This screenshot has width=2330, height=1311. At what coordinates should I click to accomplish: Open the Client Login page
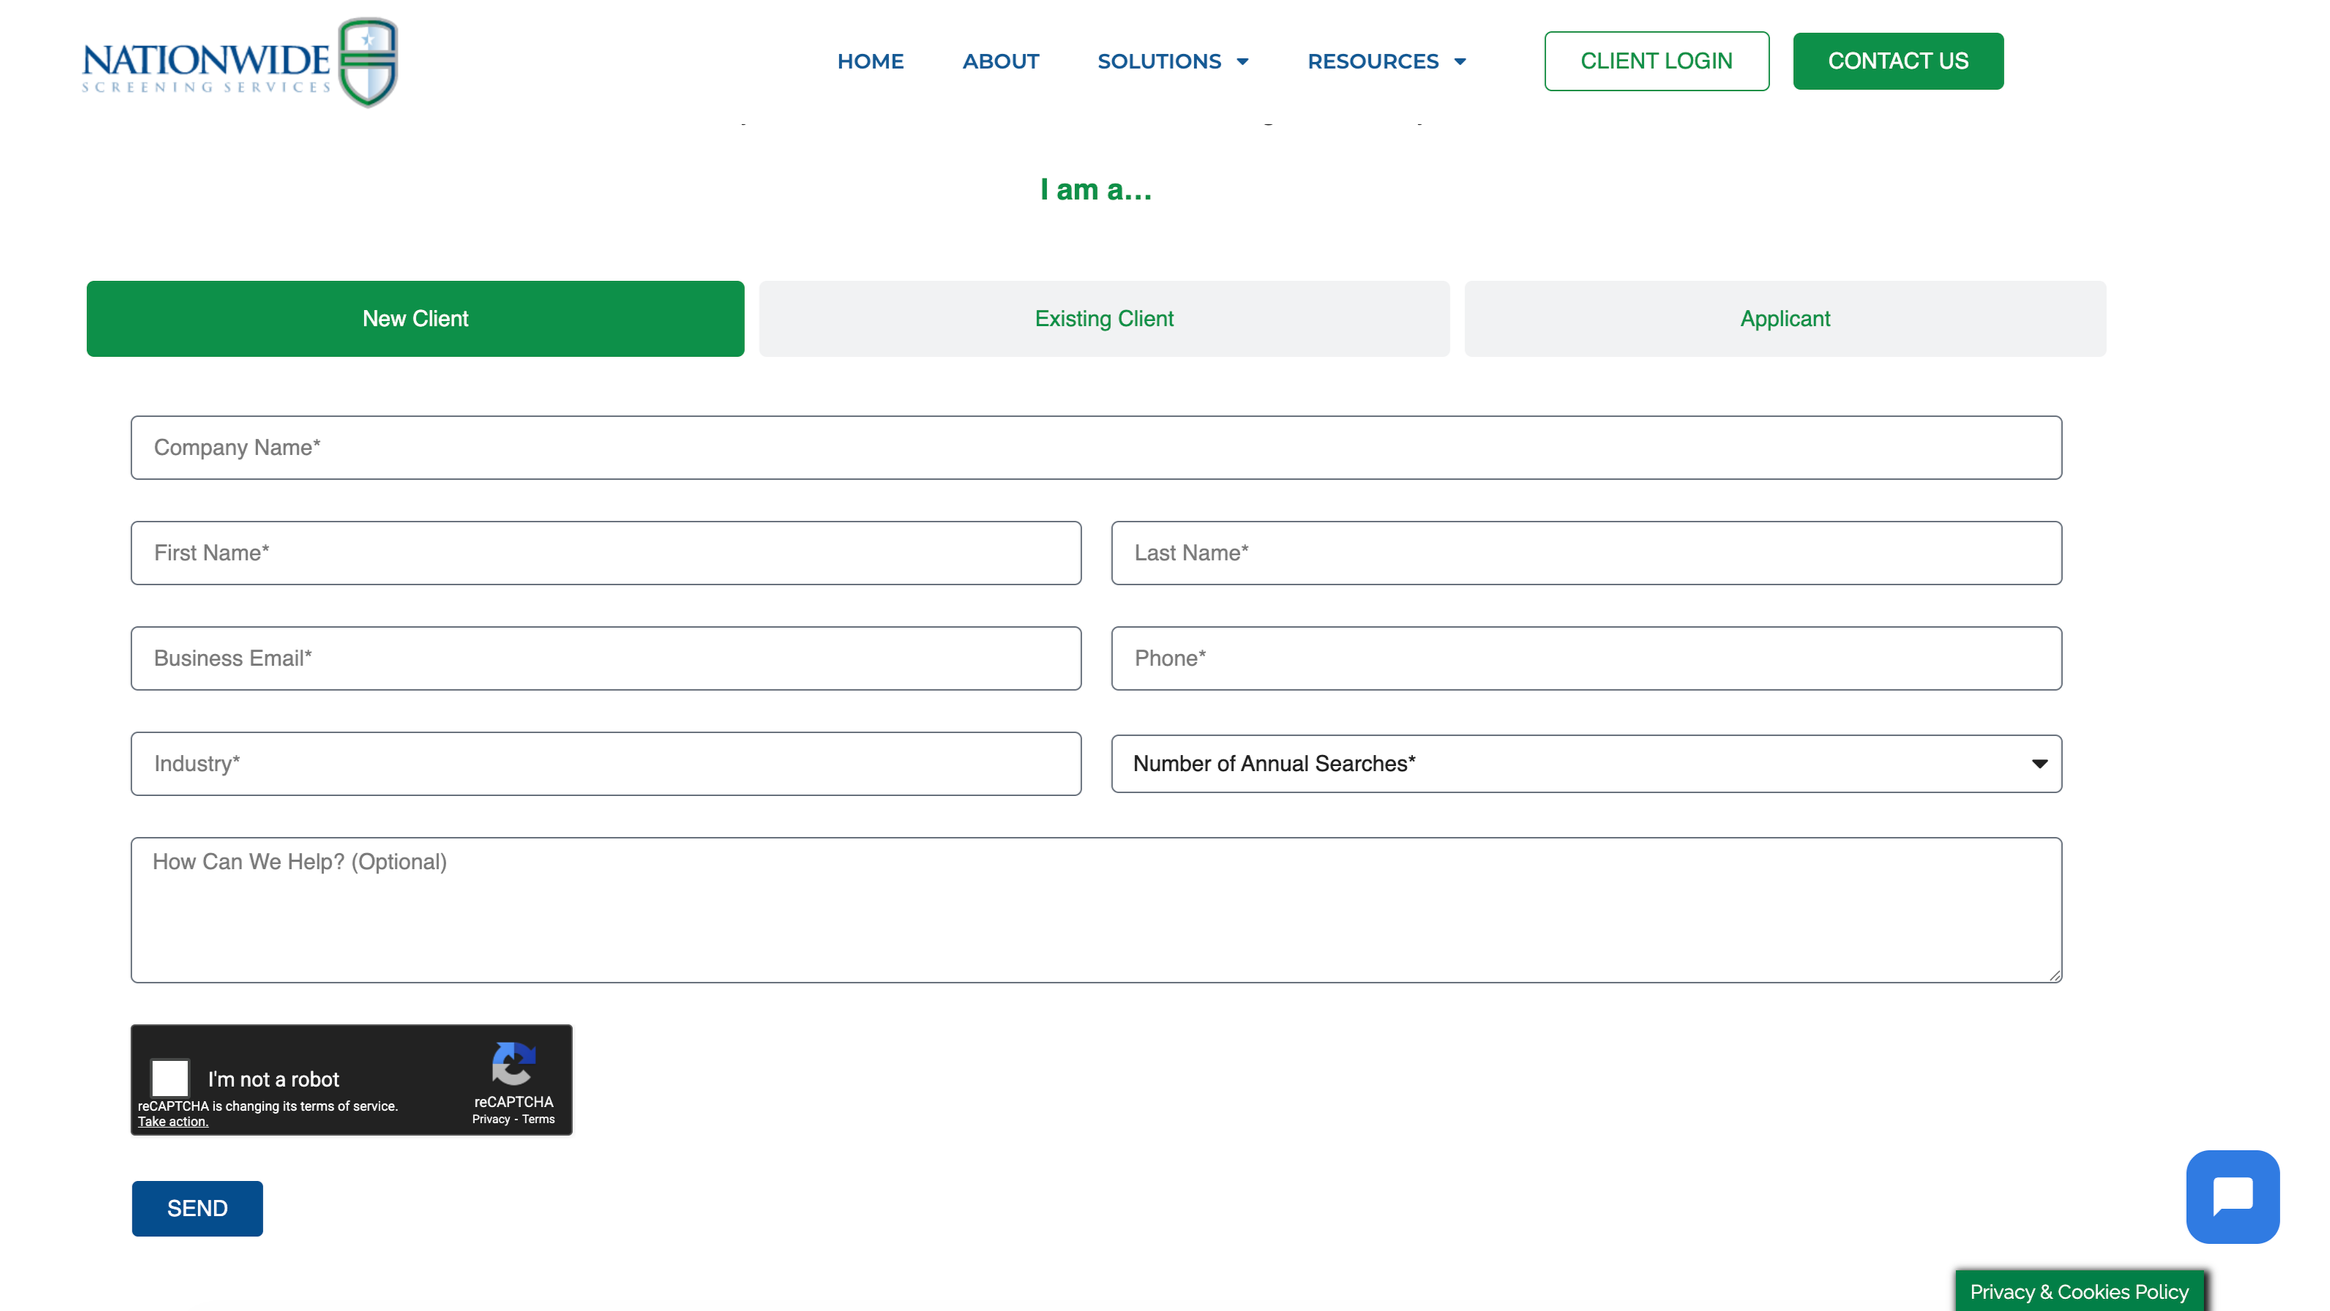pos(1655,61)
